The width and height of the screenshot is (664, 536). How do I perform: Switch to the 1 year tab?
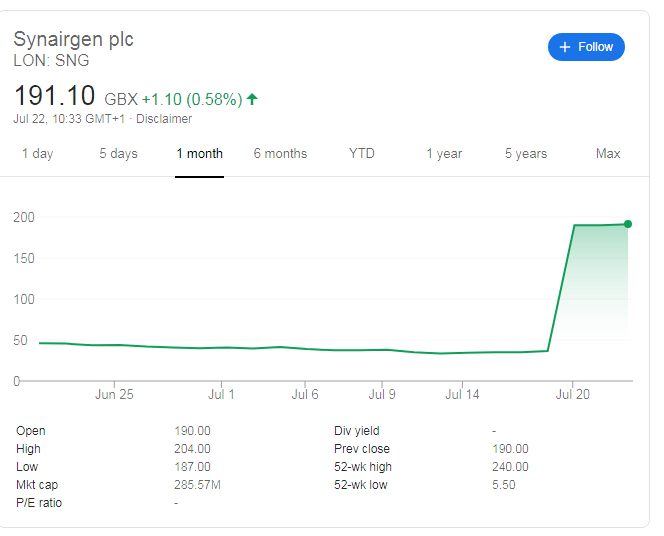click(x=444, y=153)
